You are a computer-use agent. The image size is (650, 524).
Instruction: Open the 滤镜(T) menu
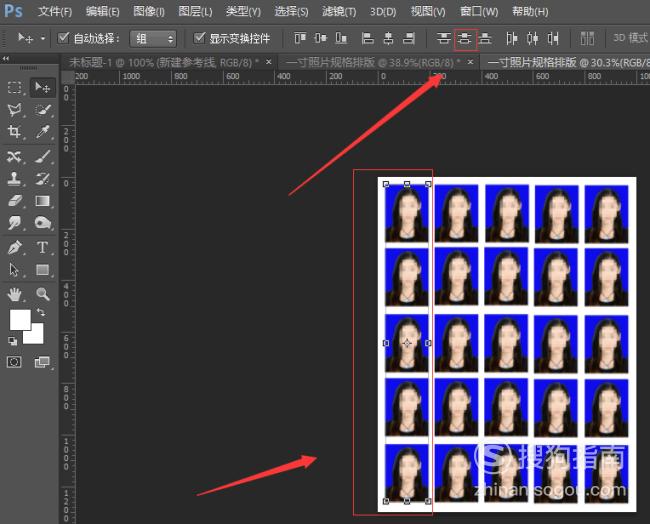coord(339,12)
